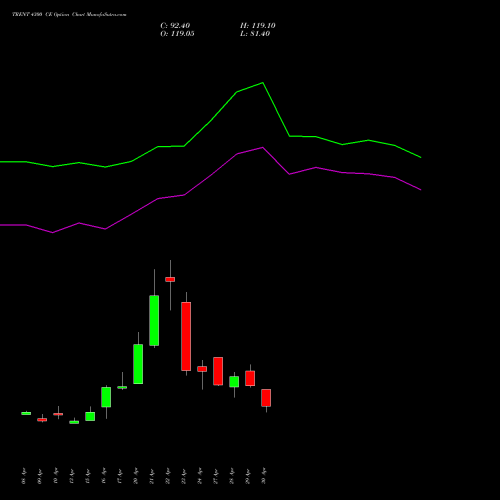Select the tall green candle above 21 Apr
500x500 pixels.
pos(154,320)
